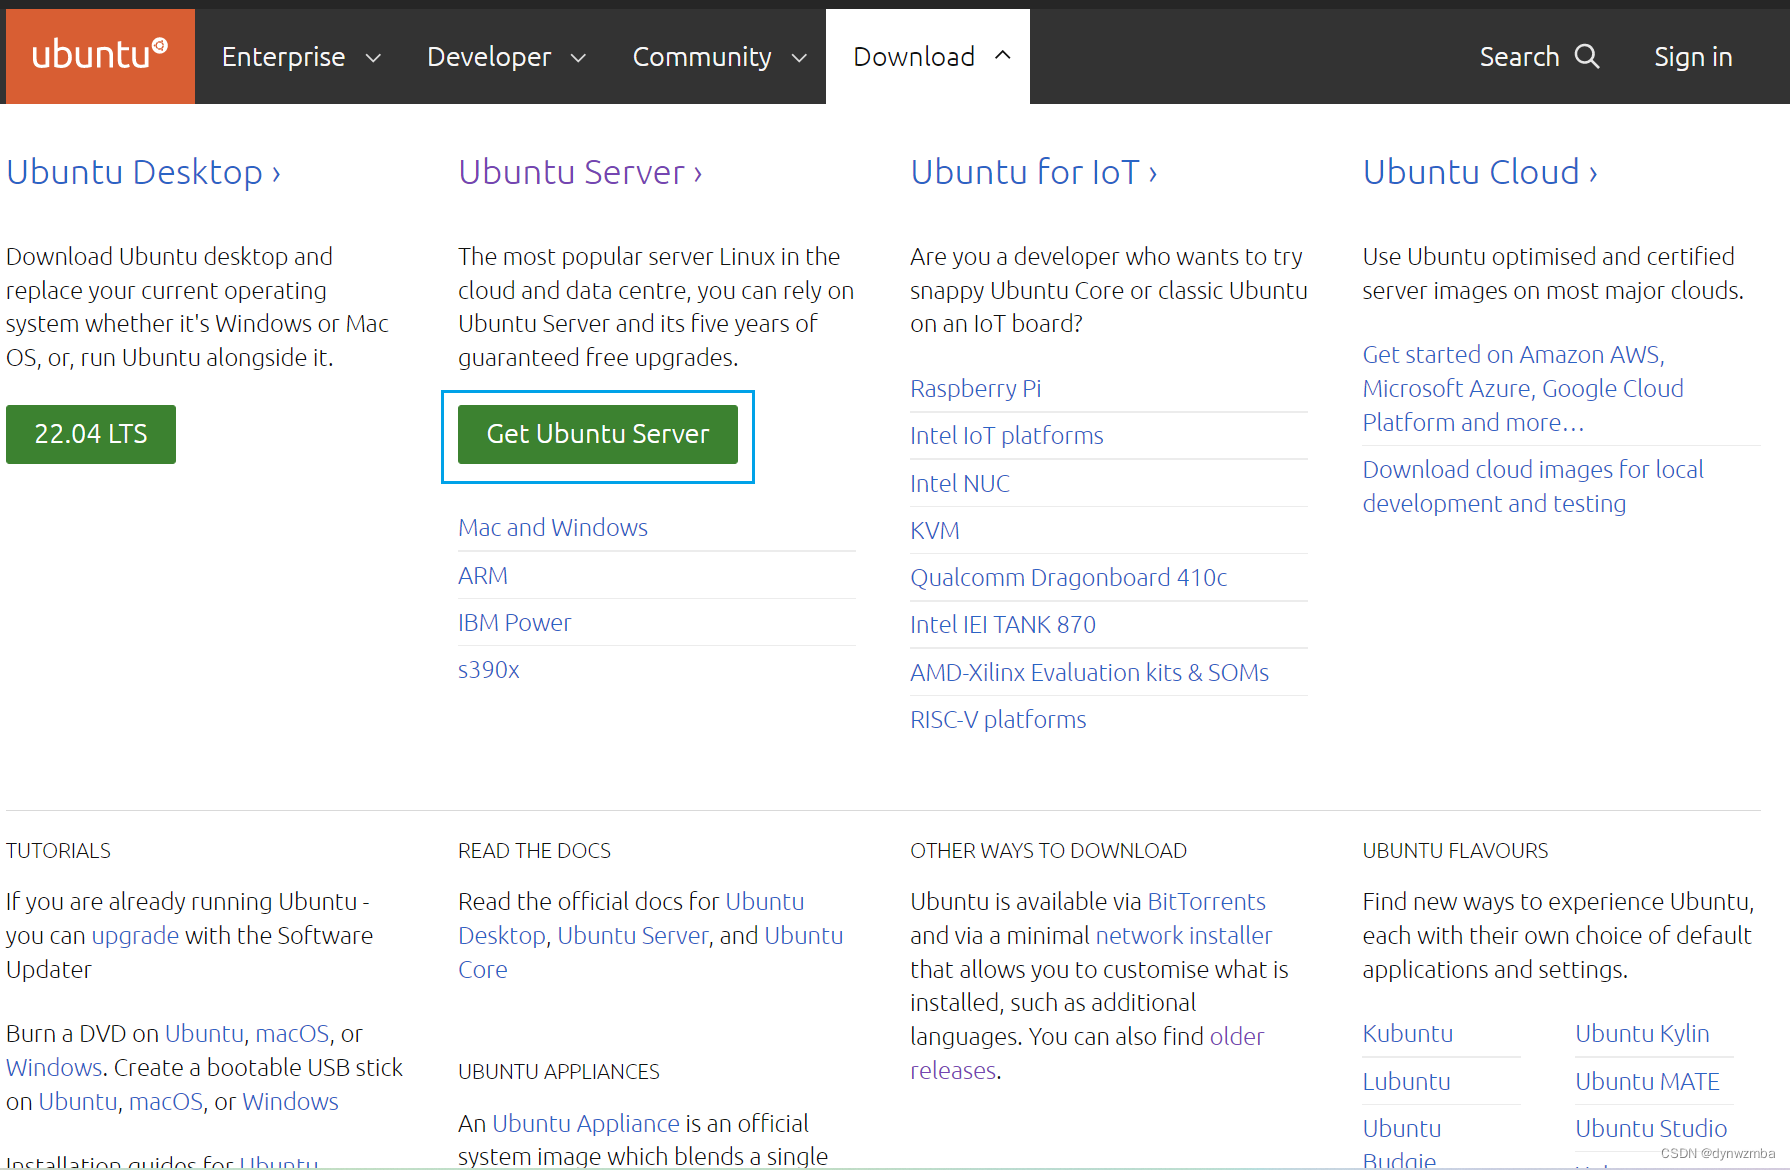Open the IBM Power link
This screenshot has width=1790, height=1170.
tap(514, 623)
